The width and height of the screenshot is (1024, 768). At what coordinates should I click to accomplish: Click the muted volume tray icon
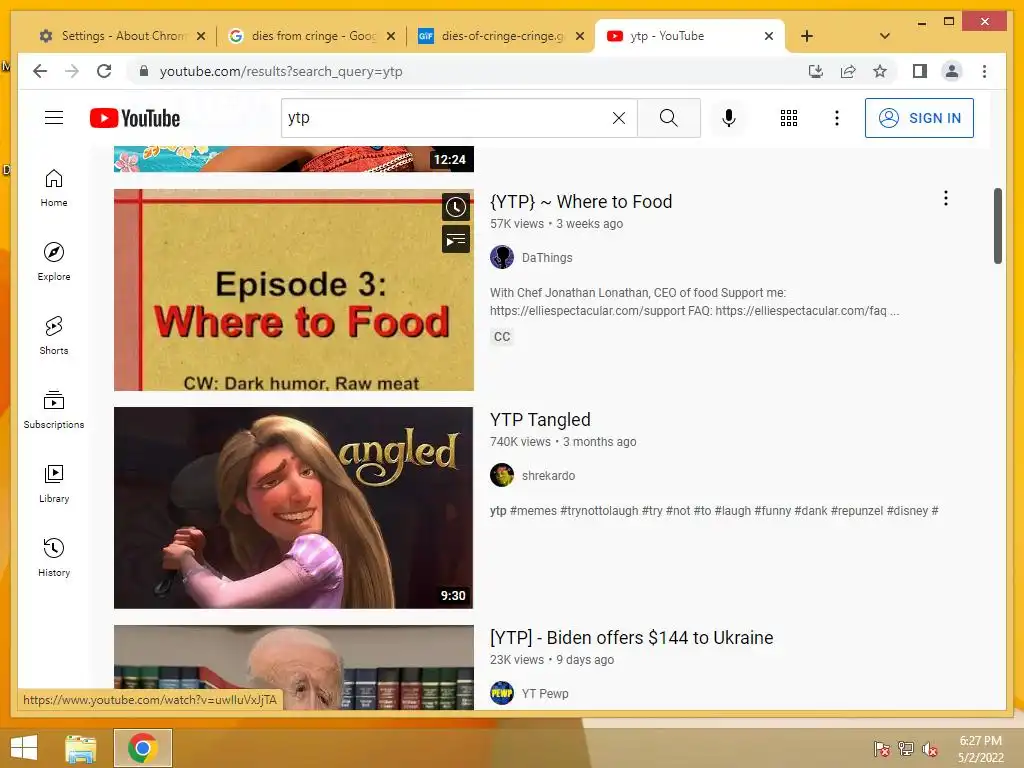pos(929,749)
